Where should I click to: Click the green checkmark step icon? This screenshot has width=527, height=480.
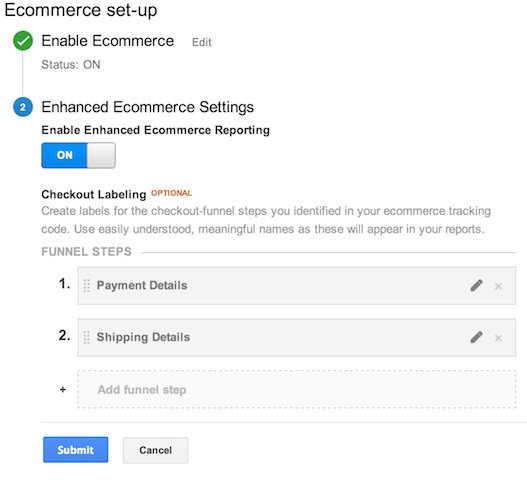[x=23, y=41]
